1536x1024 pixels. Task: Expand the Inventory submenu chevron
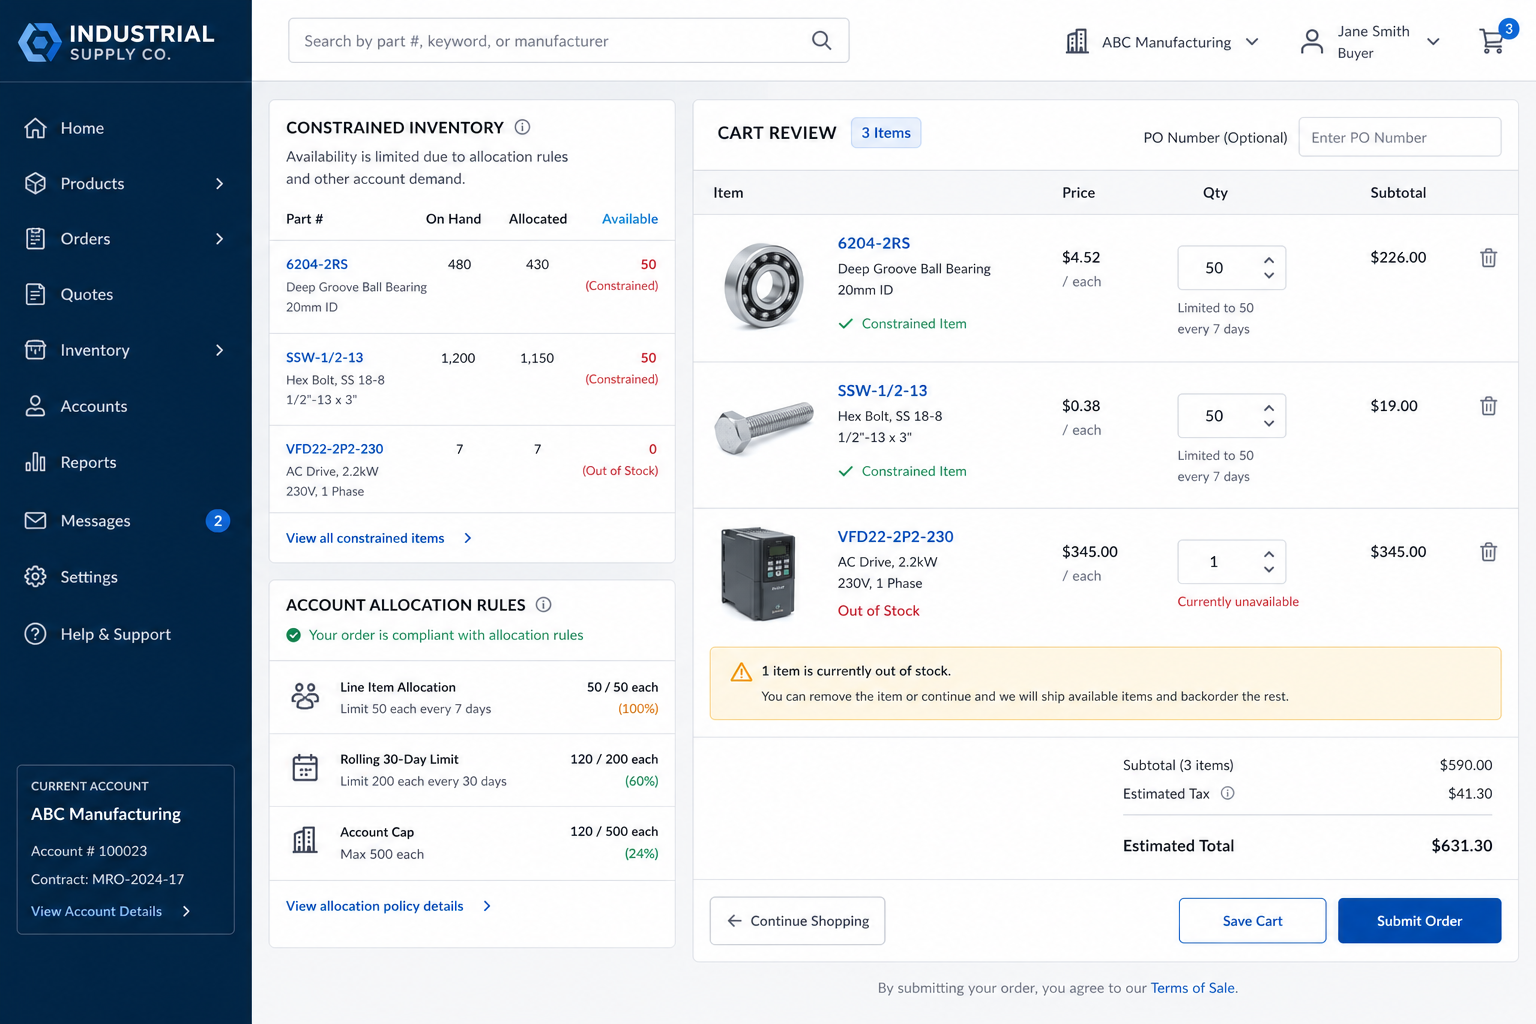[x=219, y=350]
